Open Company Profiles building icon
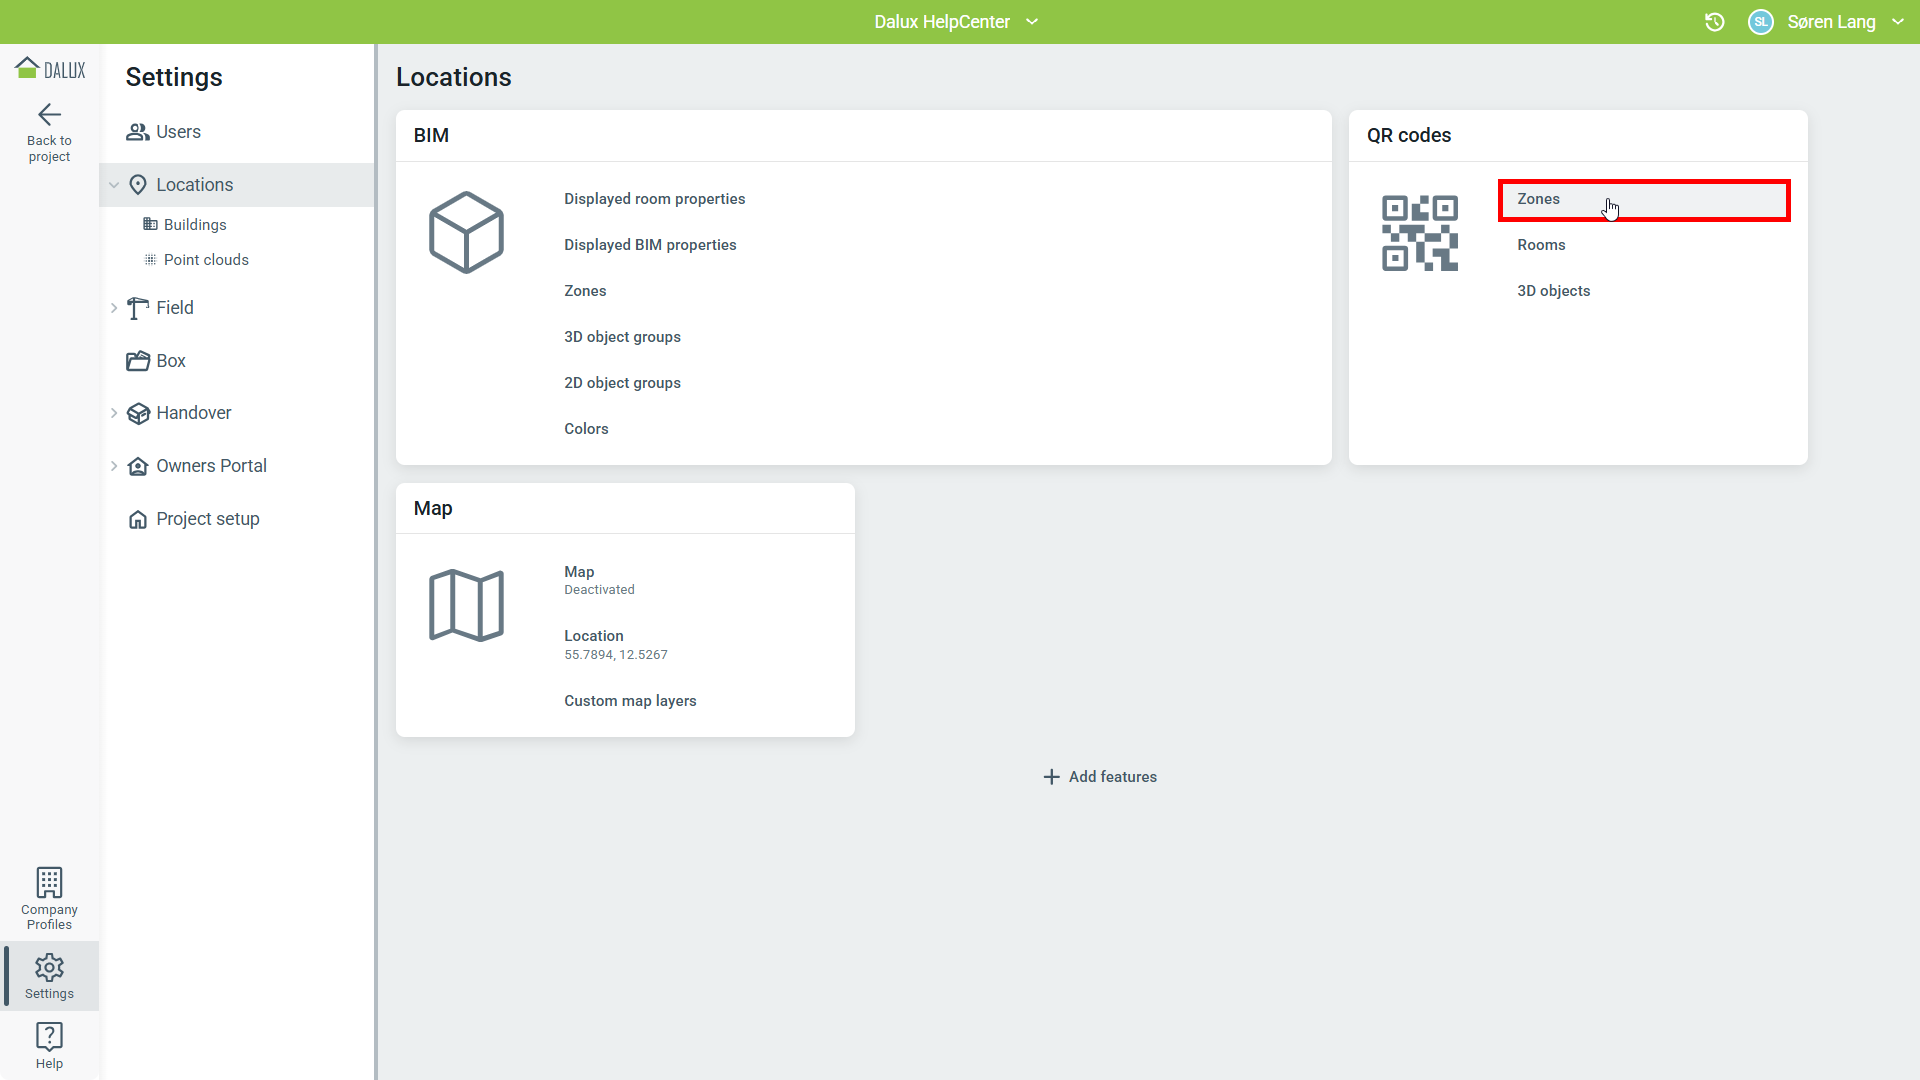Screen dimensions: 1920x1080 pos(49,883)
